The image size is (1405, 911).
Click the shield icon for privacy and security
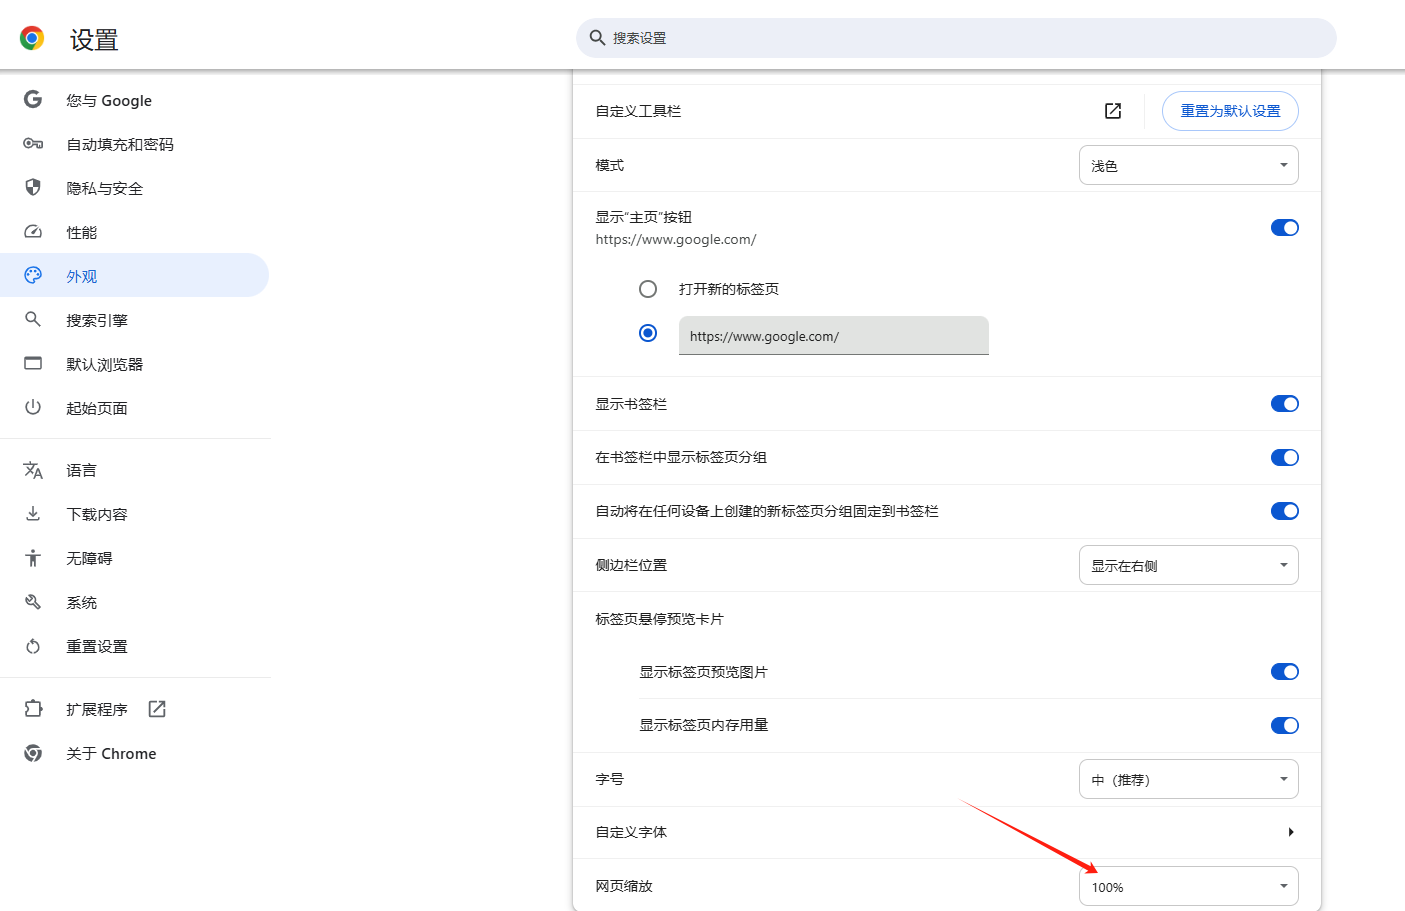click(33, 187)
